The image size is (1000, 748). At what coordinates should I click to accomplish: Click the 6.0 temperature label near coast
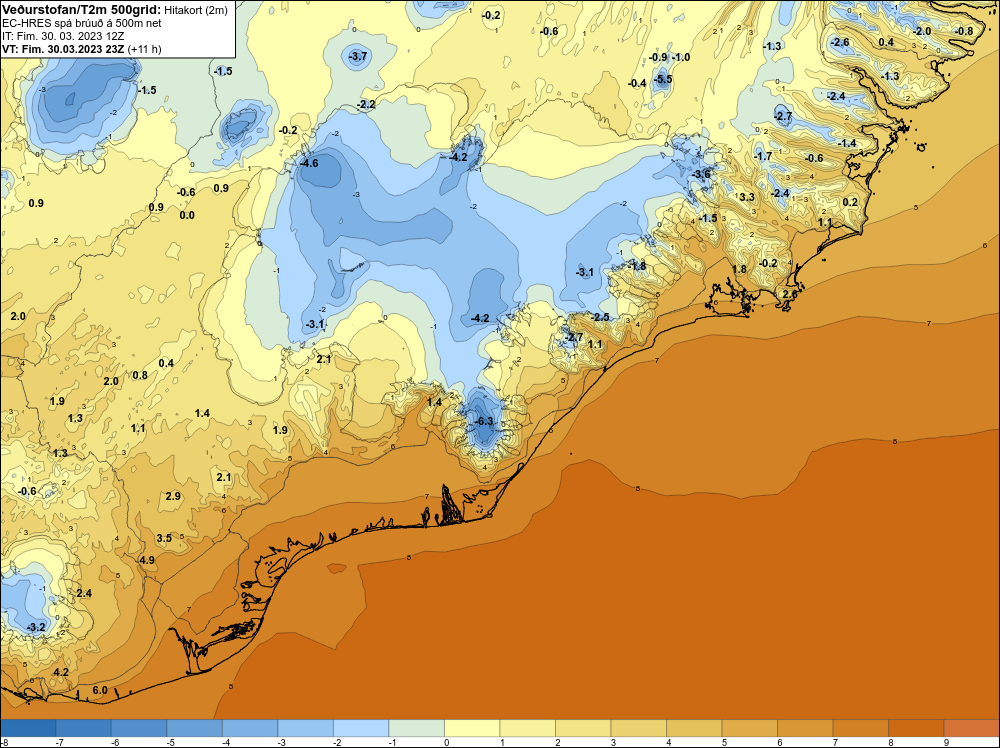click(100, 691)
